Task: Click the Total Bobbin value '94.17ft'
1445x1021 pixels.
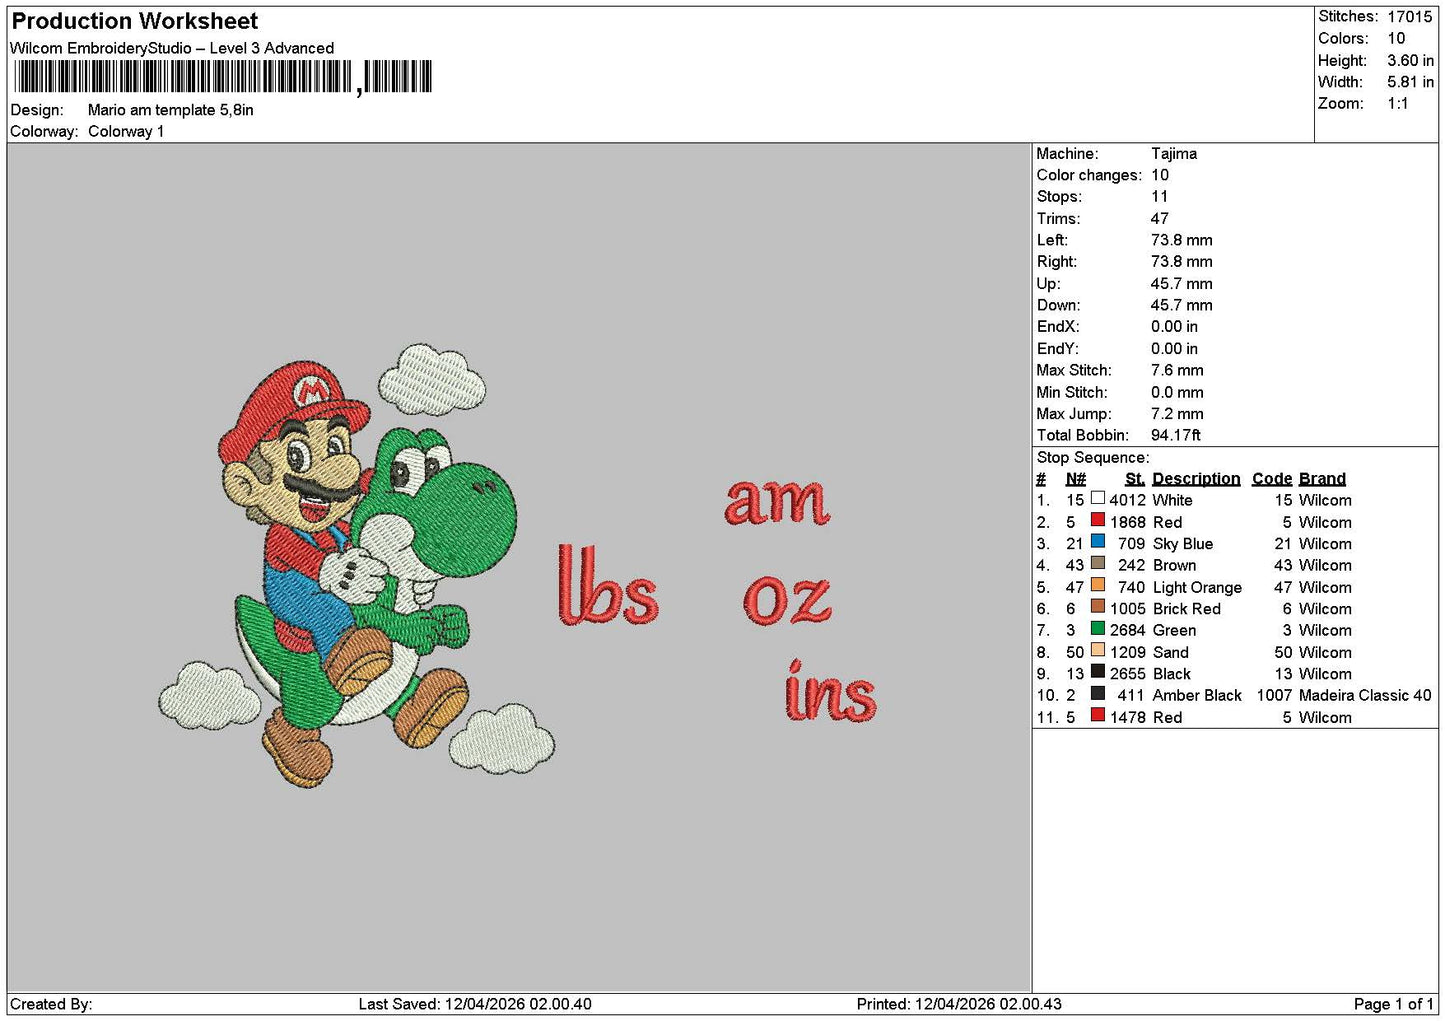Action: 1175,435
